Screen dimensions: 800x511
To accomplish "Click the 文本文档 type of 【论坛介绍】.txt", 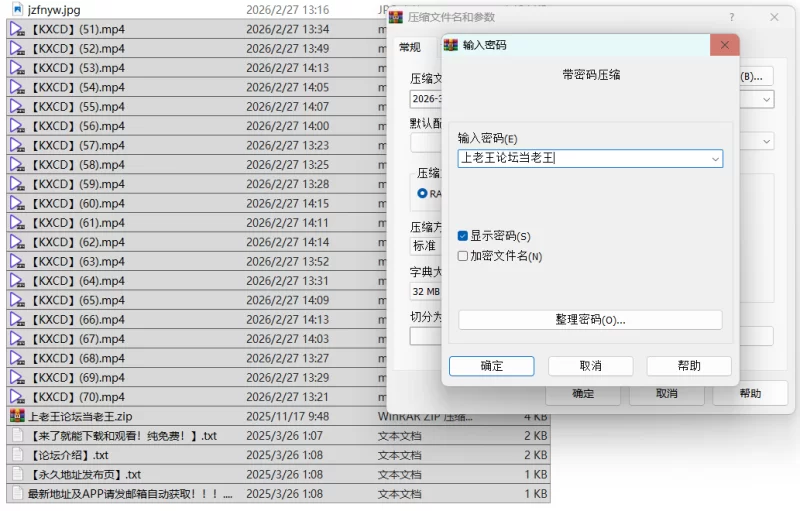I will tap(399, 455).
